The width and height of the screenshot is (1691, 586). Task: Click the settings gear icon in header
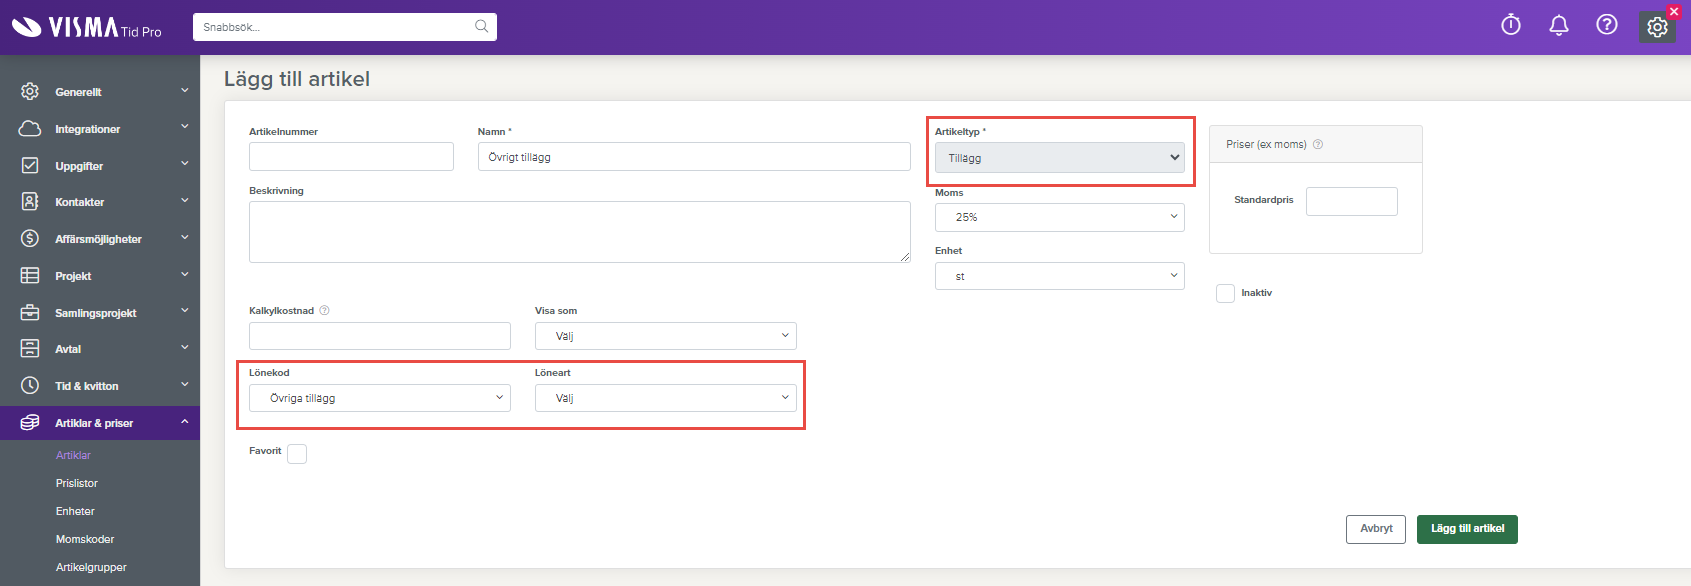click(x=1657, y=27)
